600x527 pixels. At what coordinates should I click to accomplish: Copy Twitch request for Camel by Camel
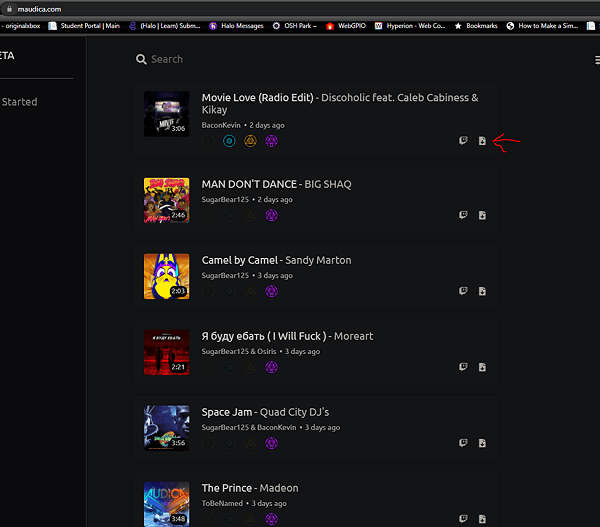pos(463,291)
